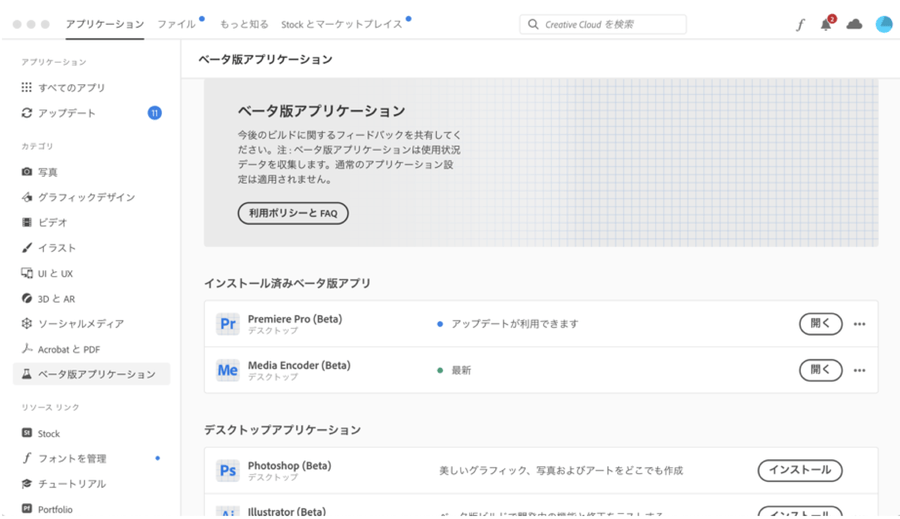Click the ベータ版アプリケーション flask icon in the sidebar
Screen dimensions: 900x519
(26, 374)
